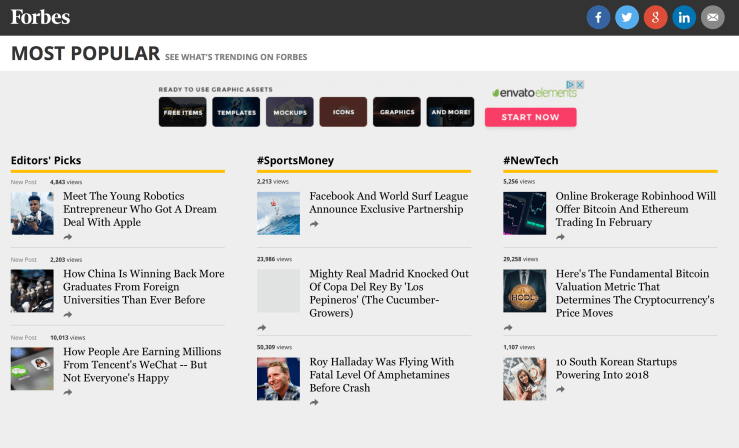This screenshot has width=739, height=448.
Task: Click share arrow under Tencent WeChat article
Action: pos(68,392)
